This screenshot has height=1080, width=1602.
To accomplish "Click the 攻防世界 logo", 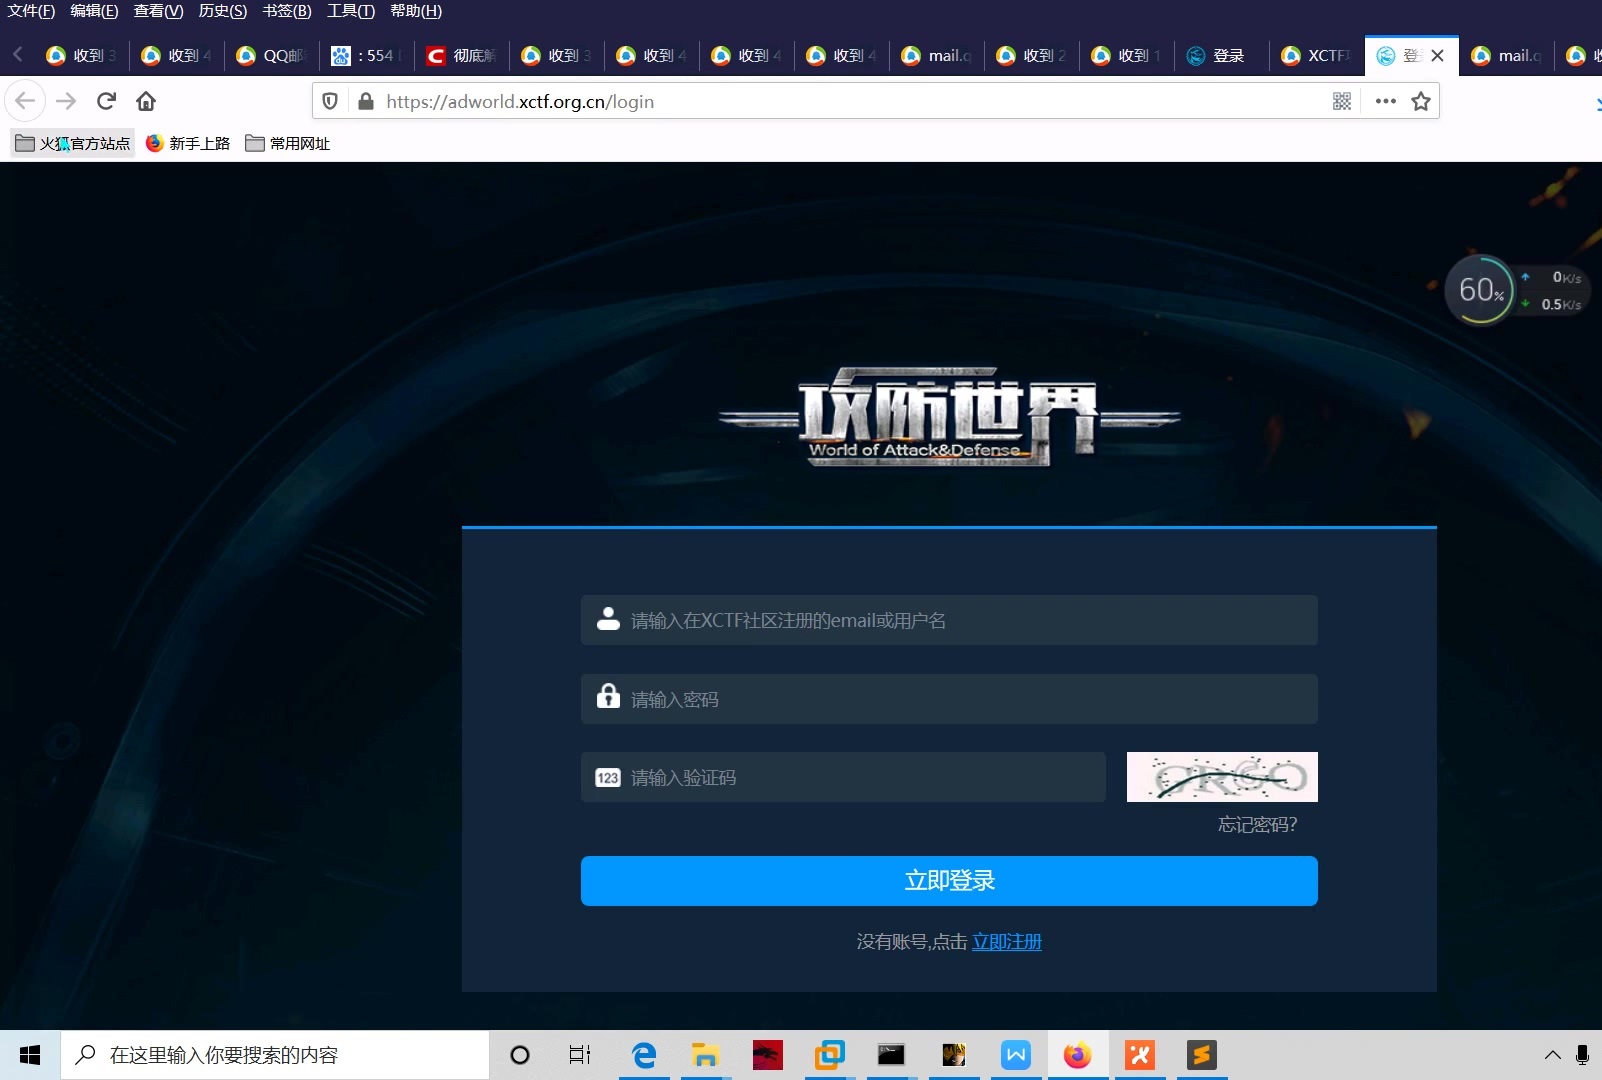I will point(949,417).
